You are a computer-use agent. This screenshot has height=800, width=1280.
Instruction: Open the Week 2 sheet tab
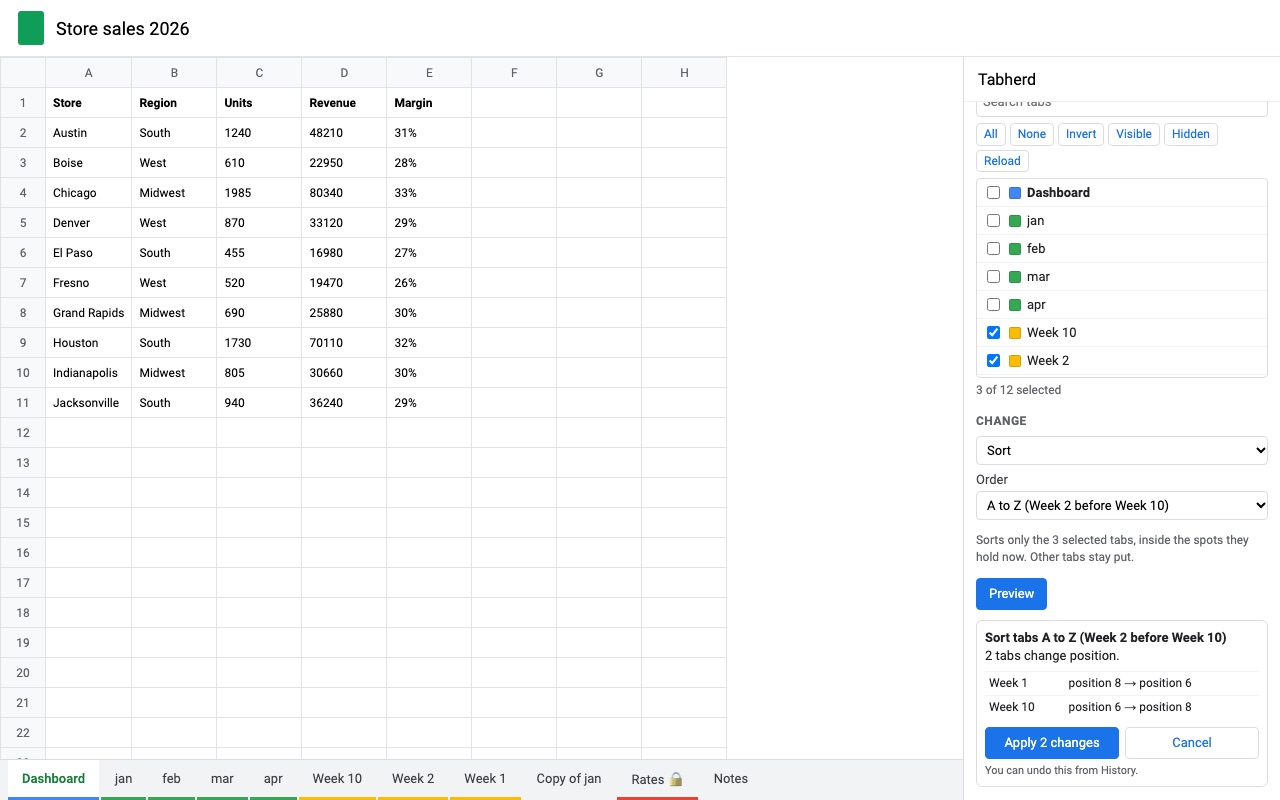click(413, 779)
